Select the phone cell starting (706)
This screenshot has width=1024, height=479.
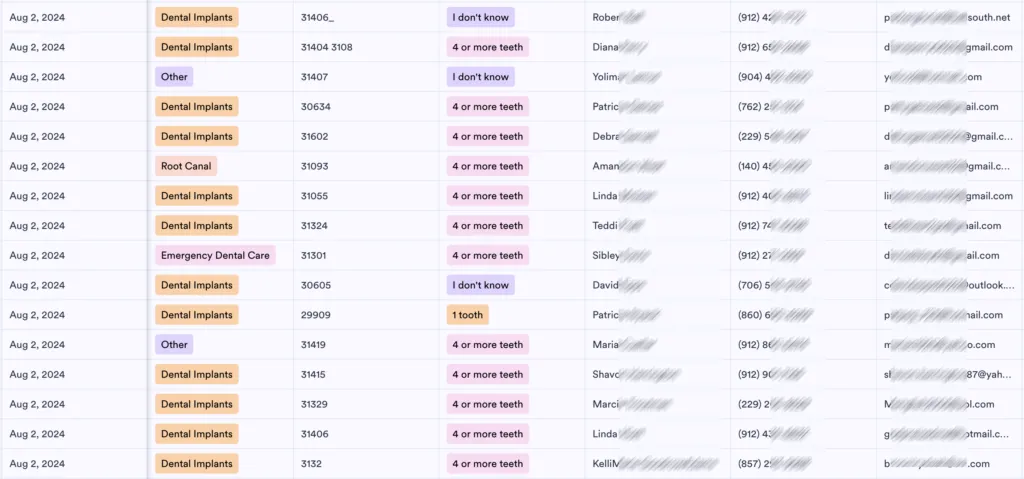[803, 285]
